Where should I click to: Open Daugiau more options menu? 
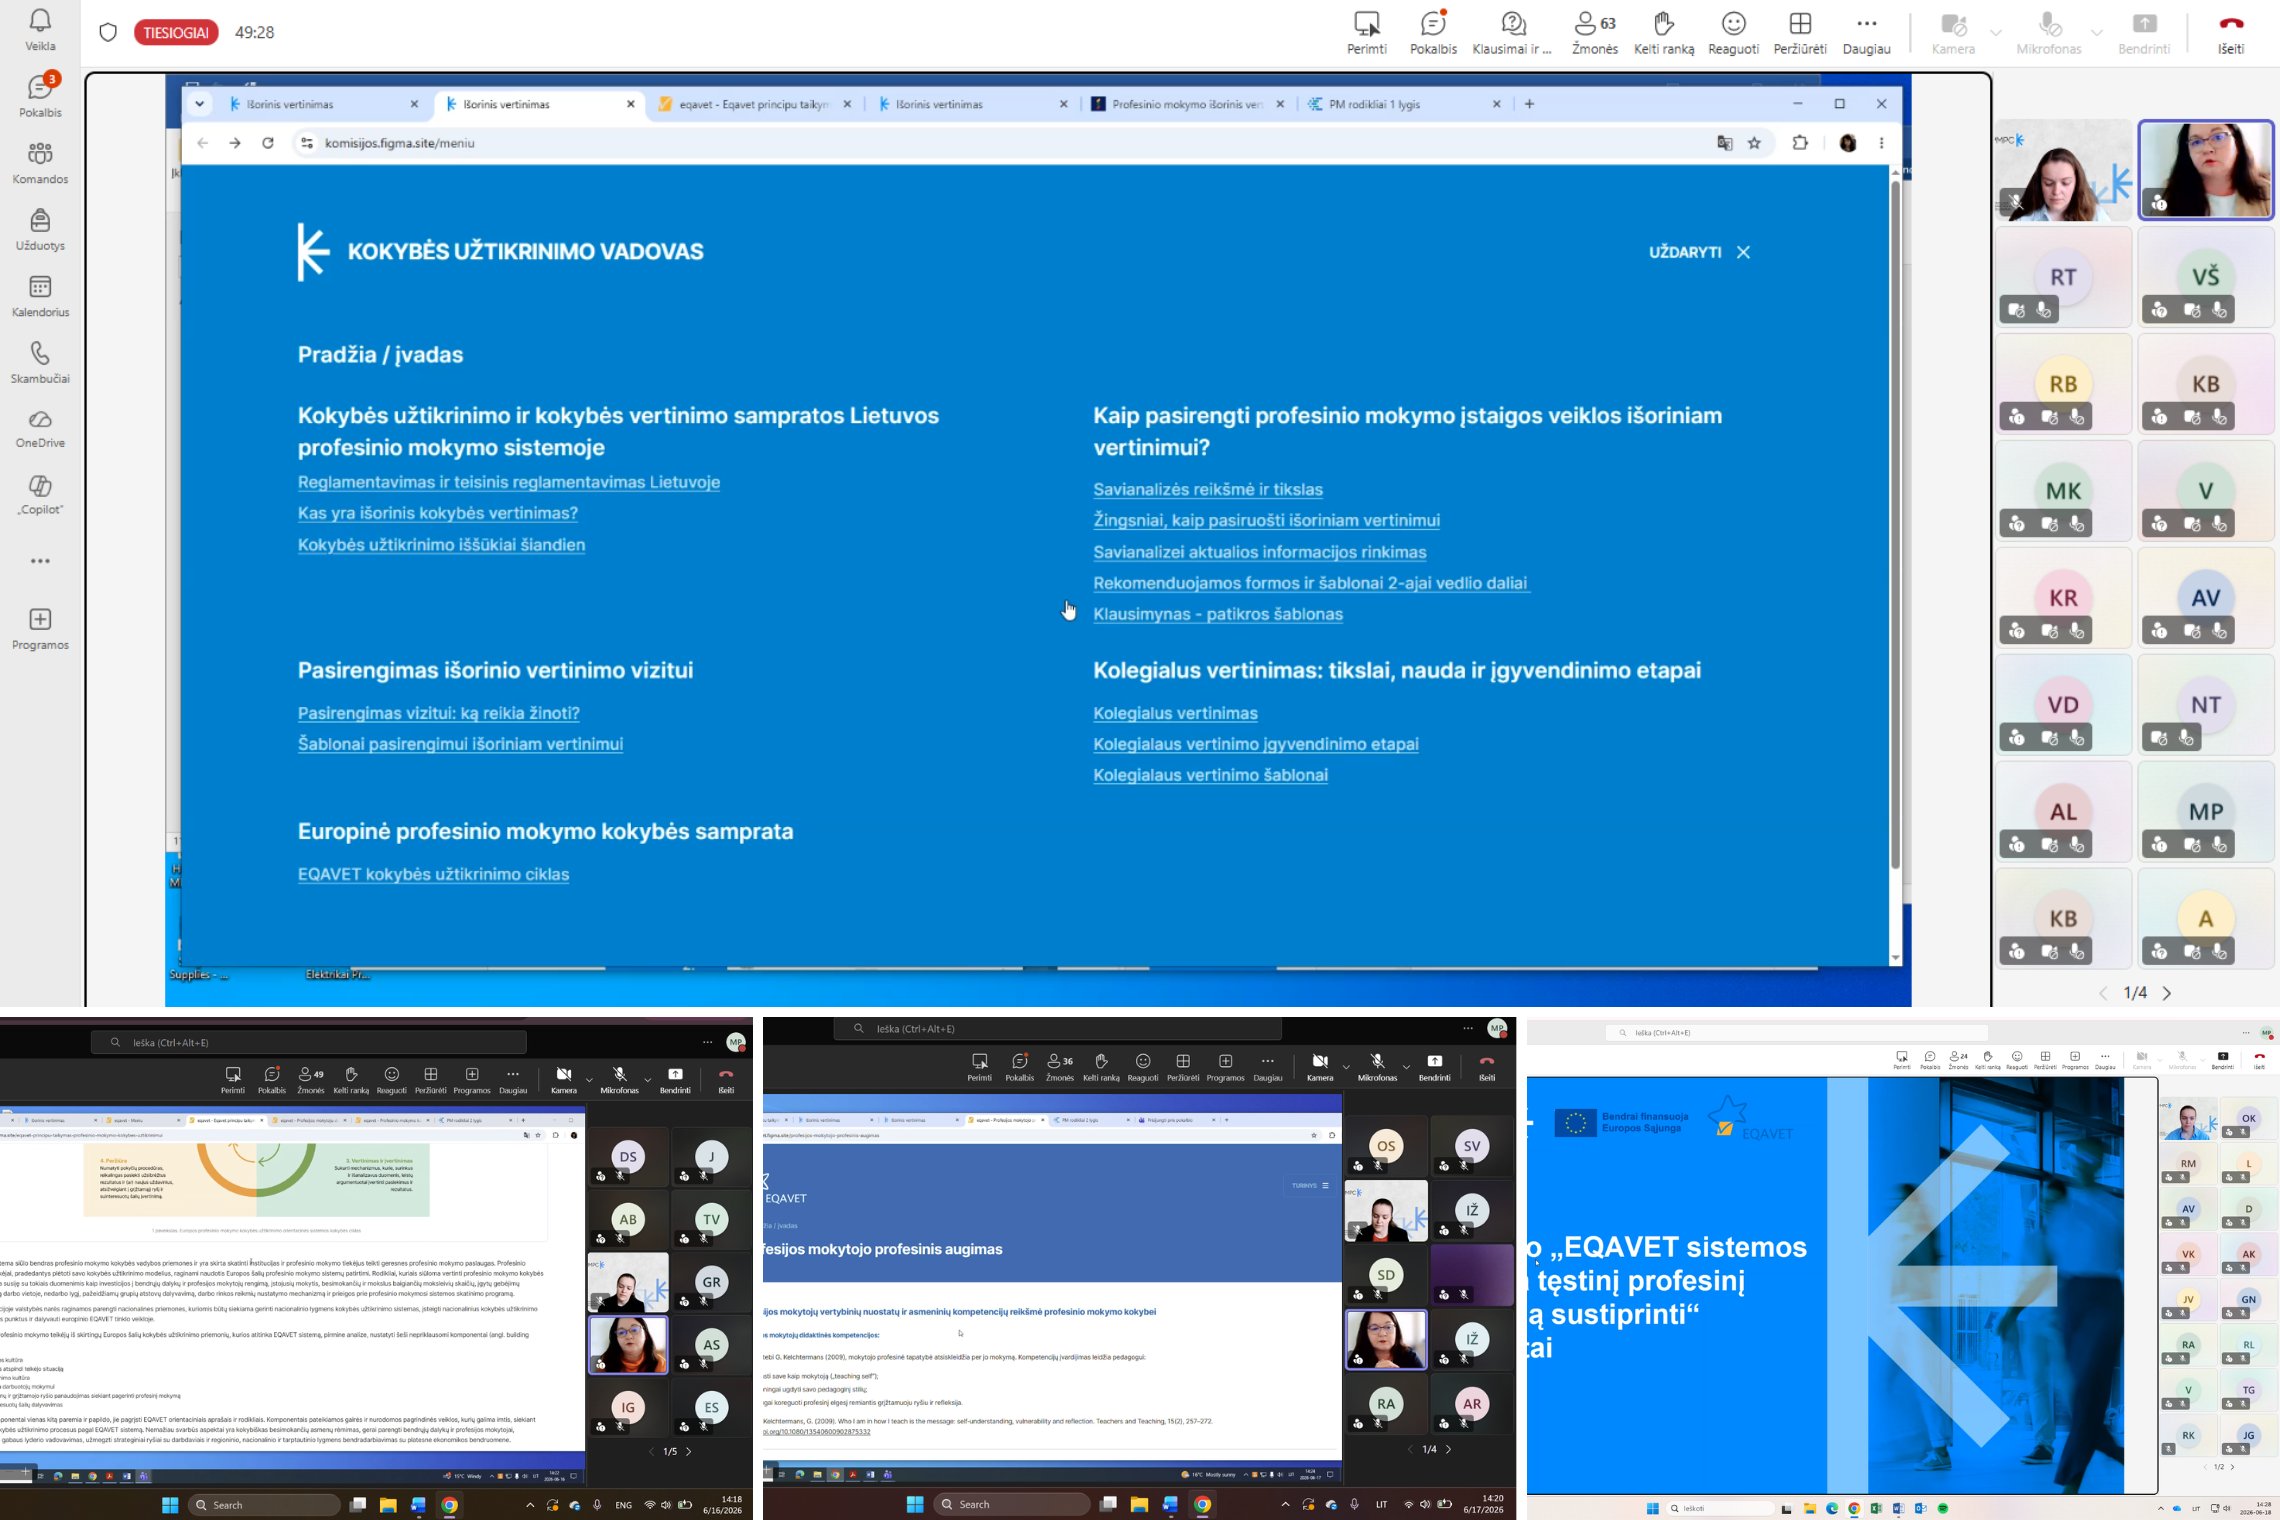[x=1866, y=32]
